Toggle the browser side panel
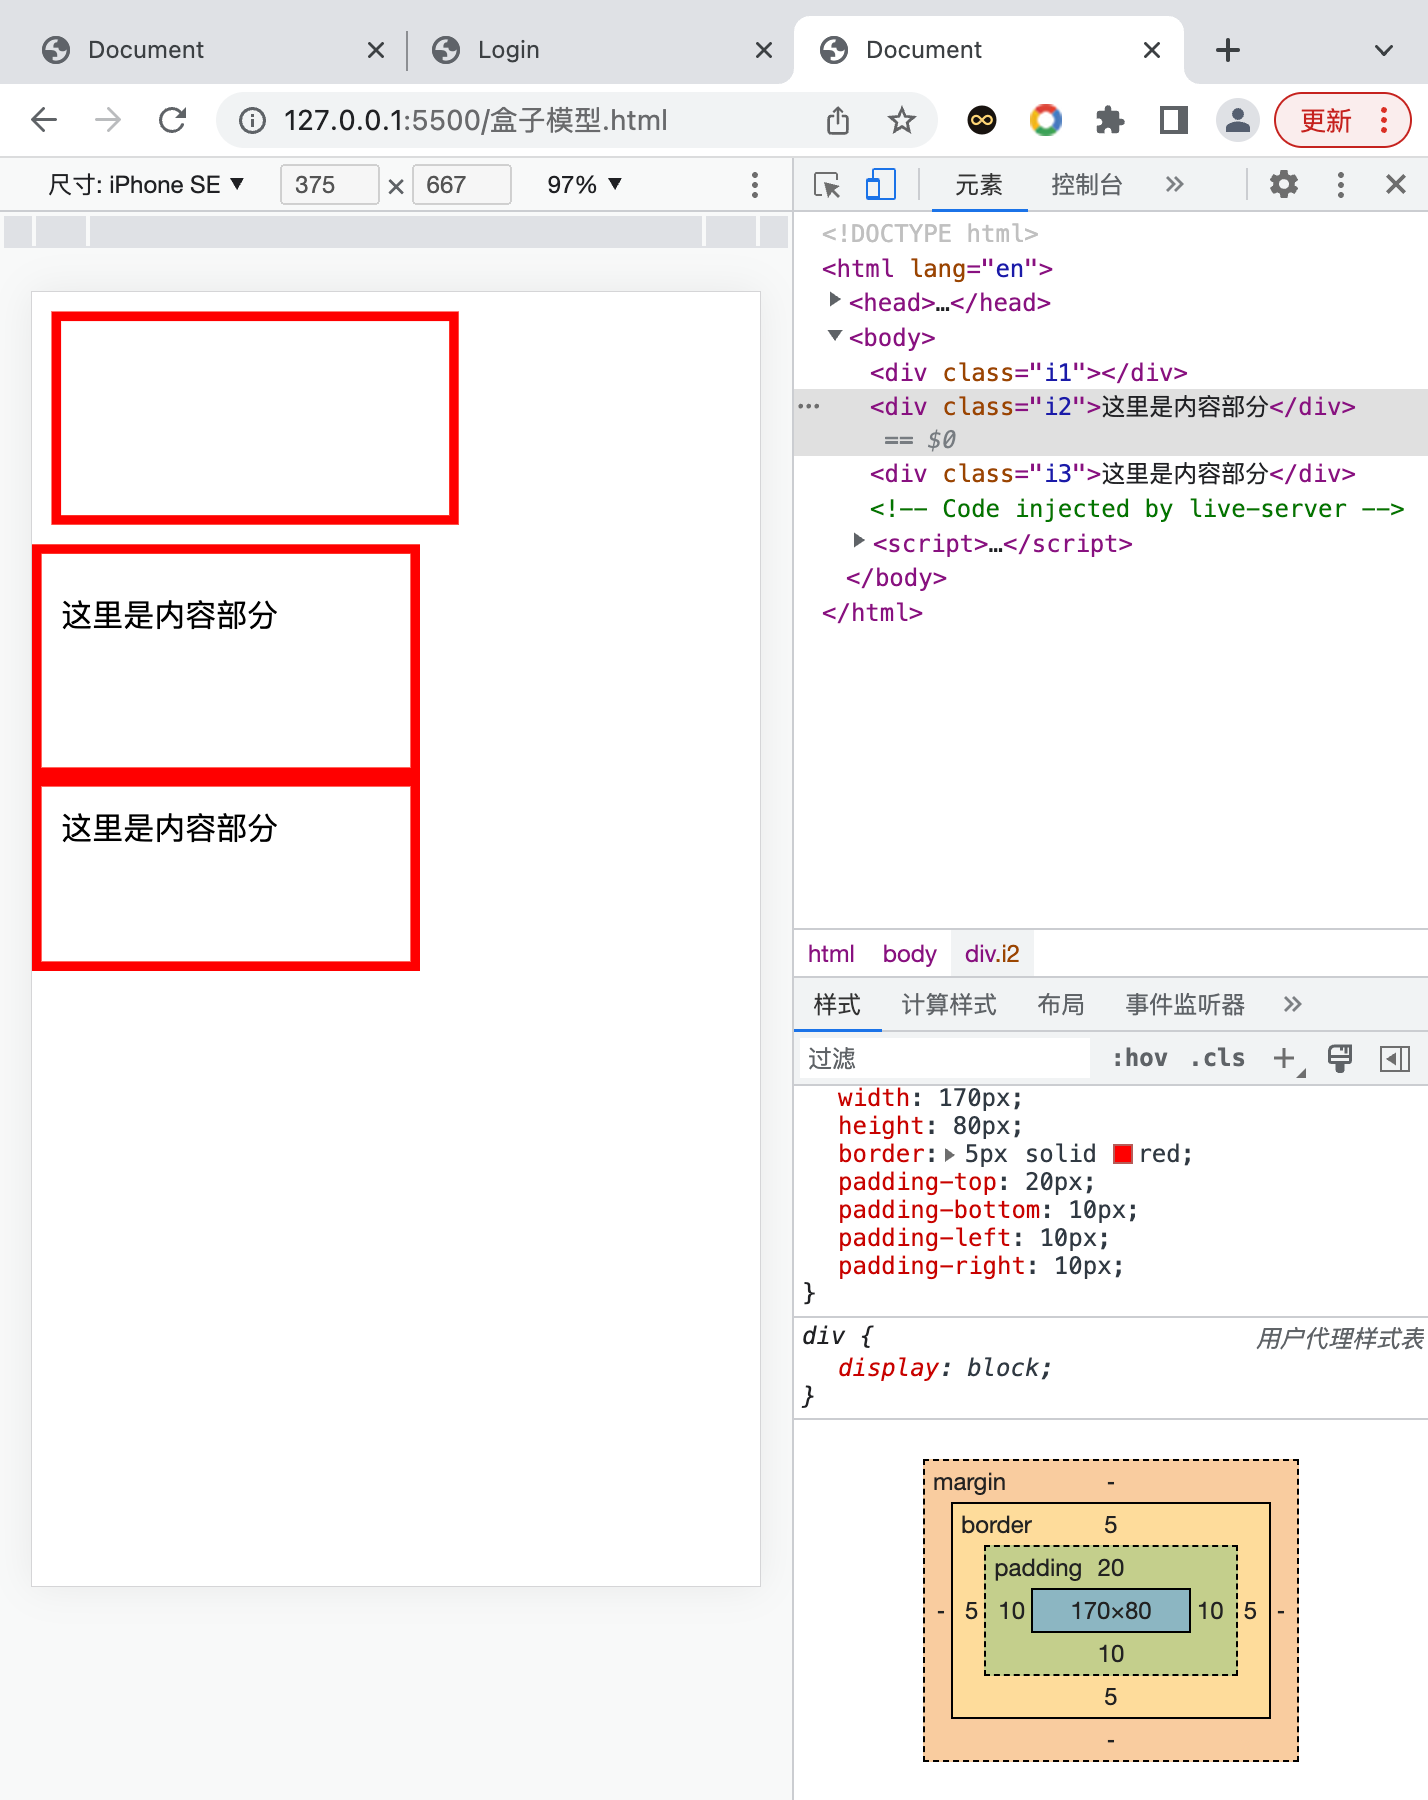Image resolution: width=1428 pixels, height=1800 pixels. tap(1174, 121)
